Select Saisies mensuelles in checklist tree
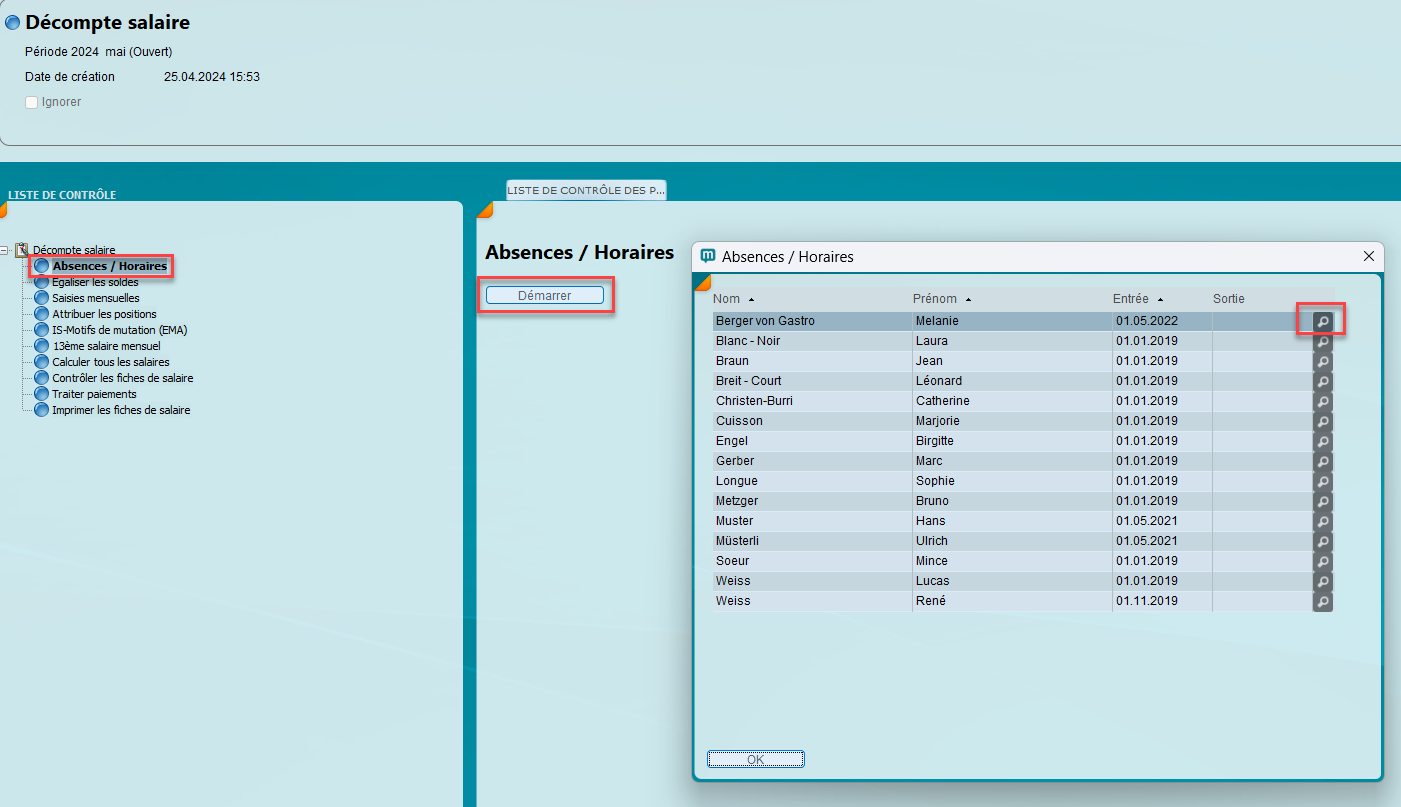This screenshot has height=807, width=1401. [95, 298]
